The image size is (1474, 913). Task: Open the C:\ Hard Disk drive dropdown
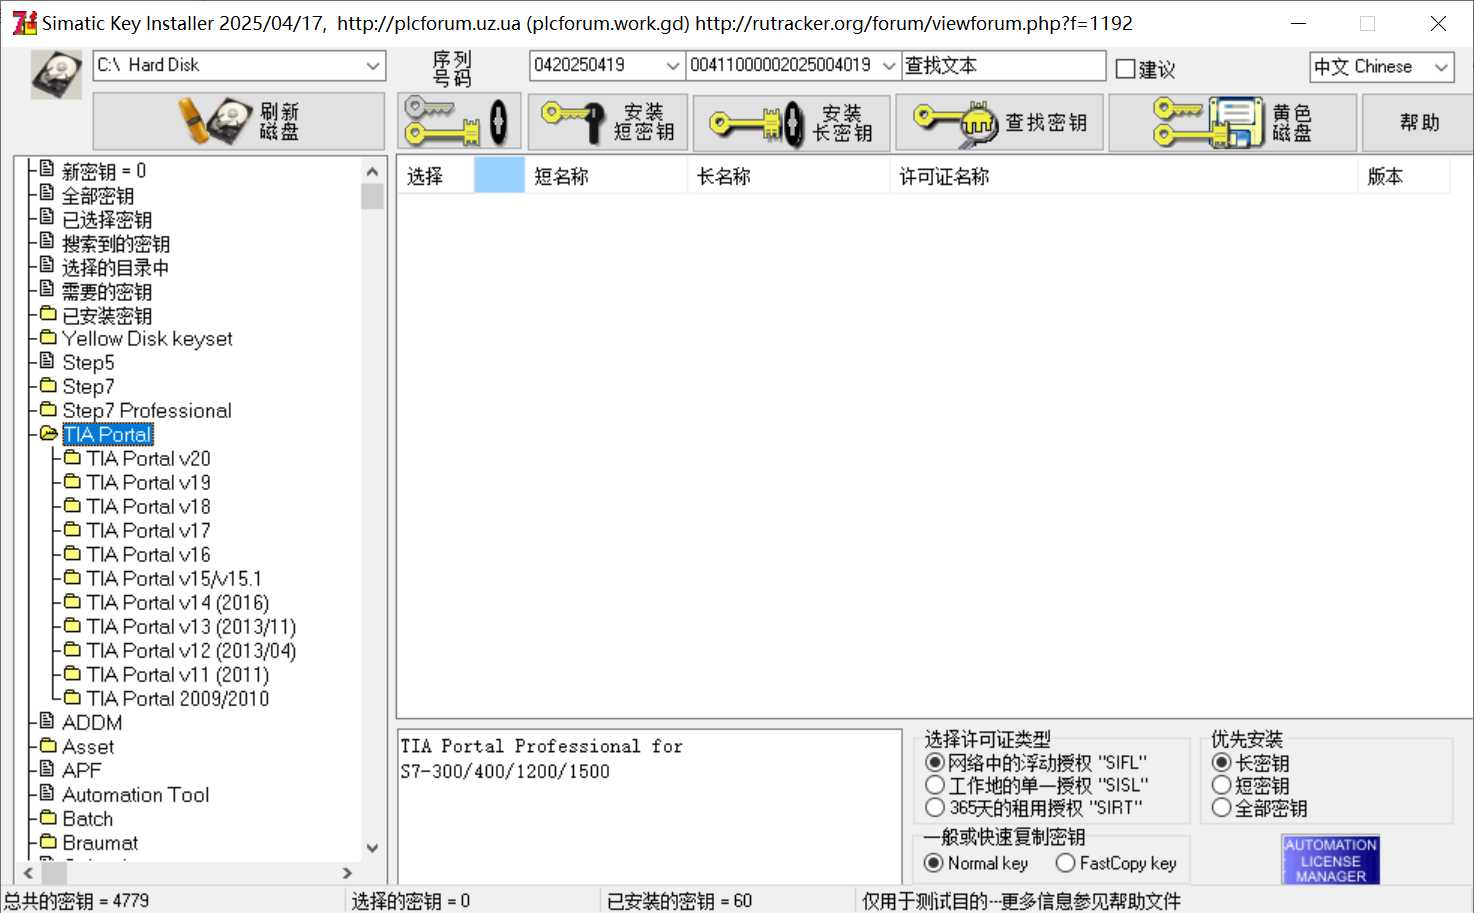[373, 66]
